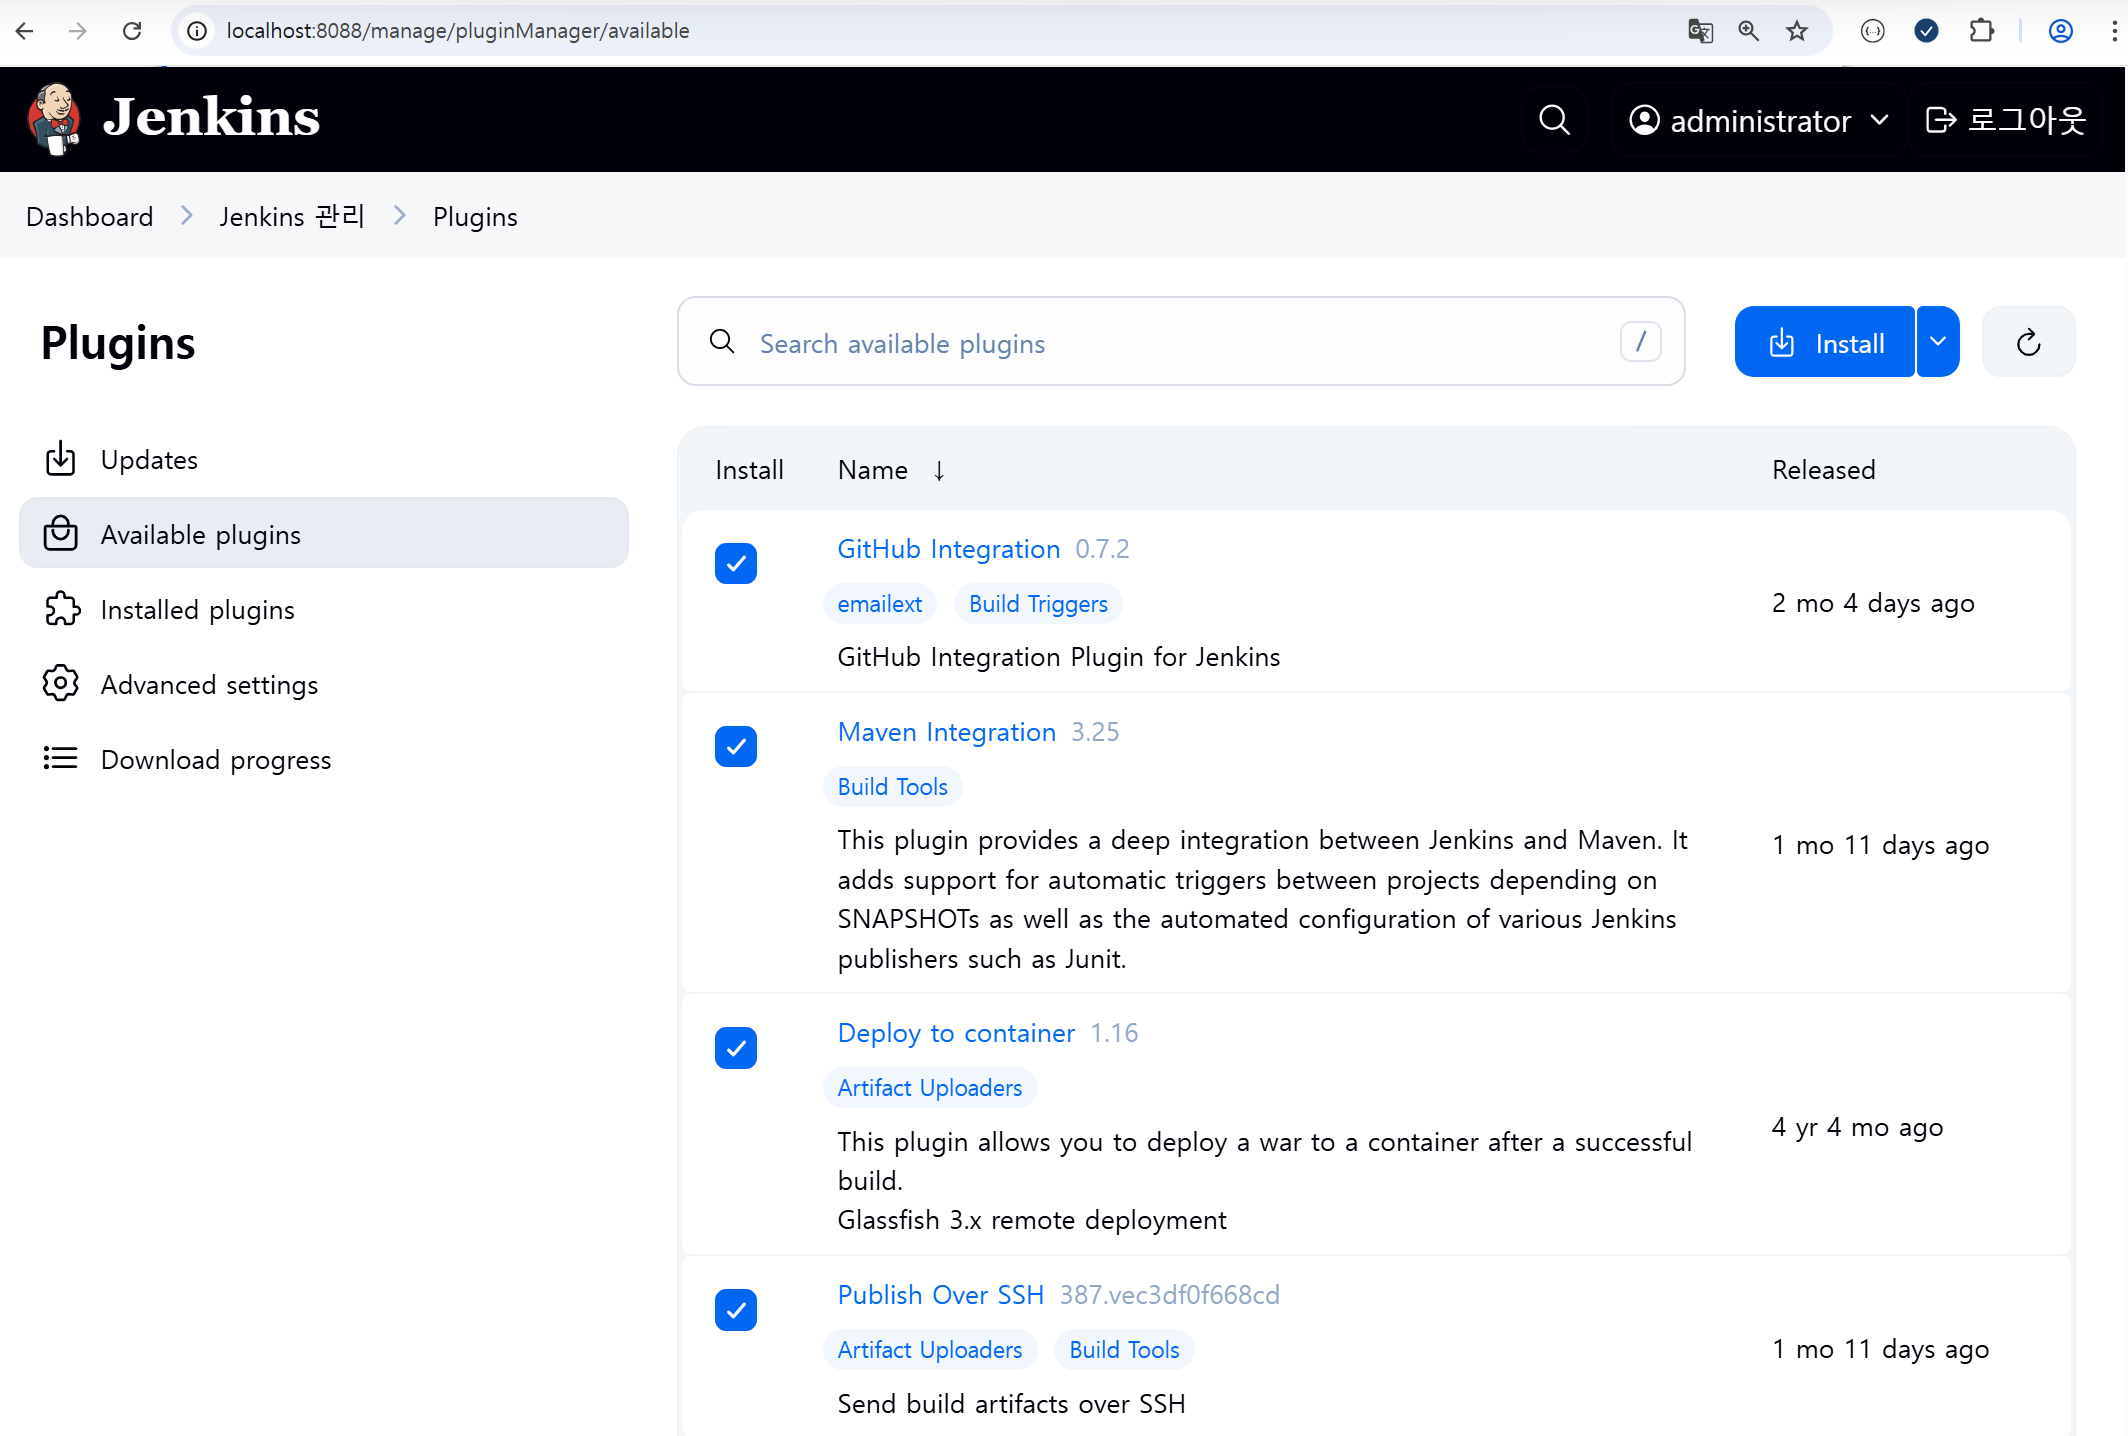Screen dimensions: 2128x1436
Task: Bookmark page with the star icon
Action: coord(1797,31)
